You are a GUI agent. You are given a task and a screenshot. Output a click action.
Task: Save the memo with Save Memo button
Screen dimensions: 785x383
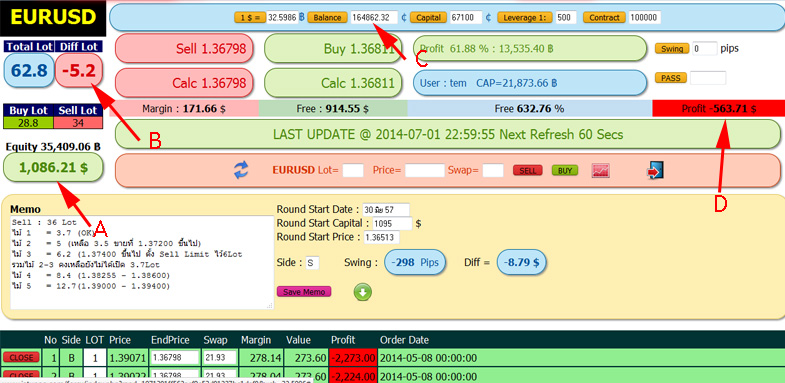coord(304,292)
